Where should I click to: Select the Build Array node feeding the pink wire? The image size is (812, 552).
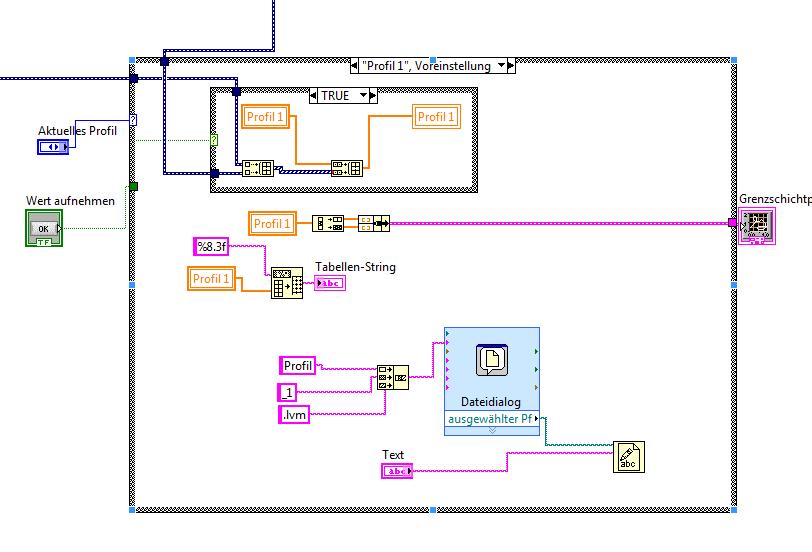click(374, 224)
